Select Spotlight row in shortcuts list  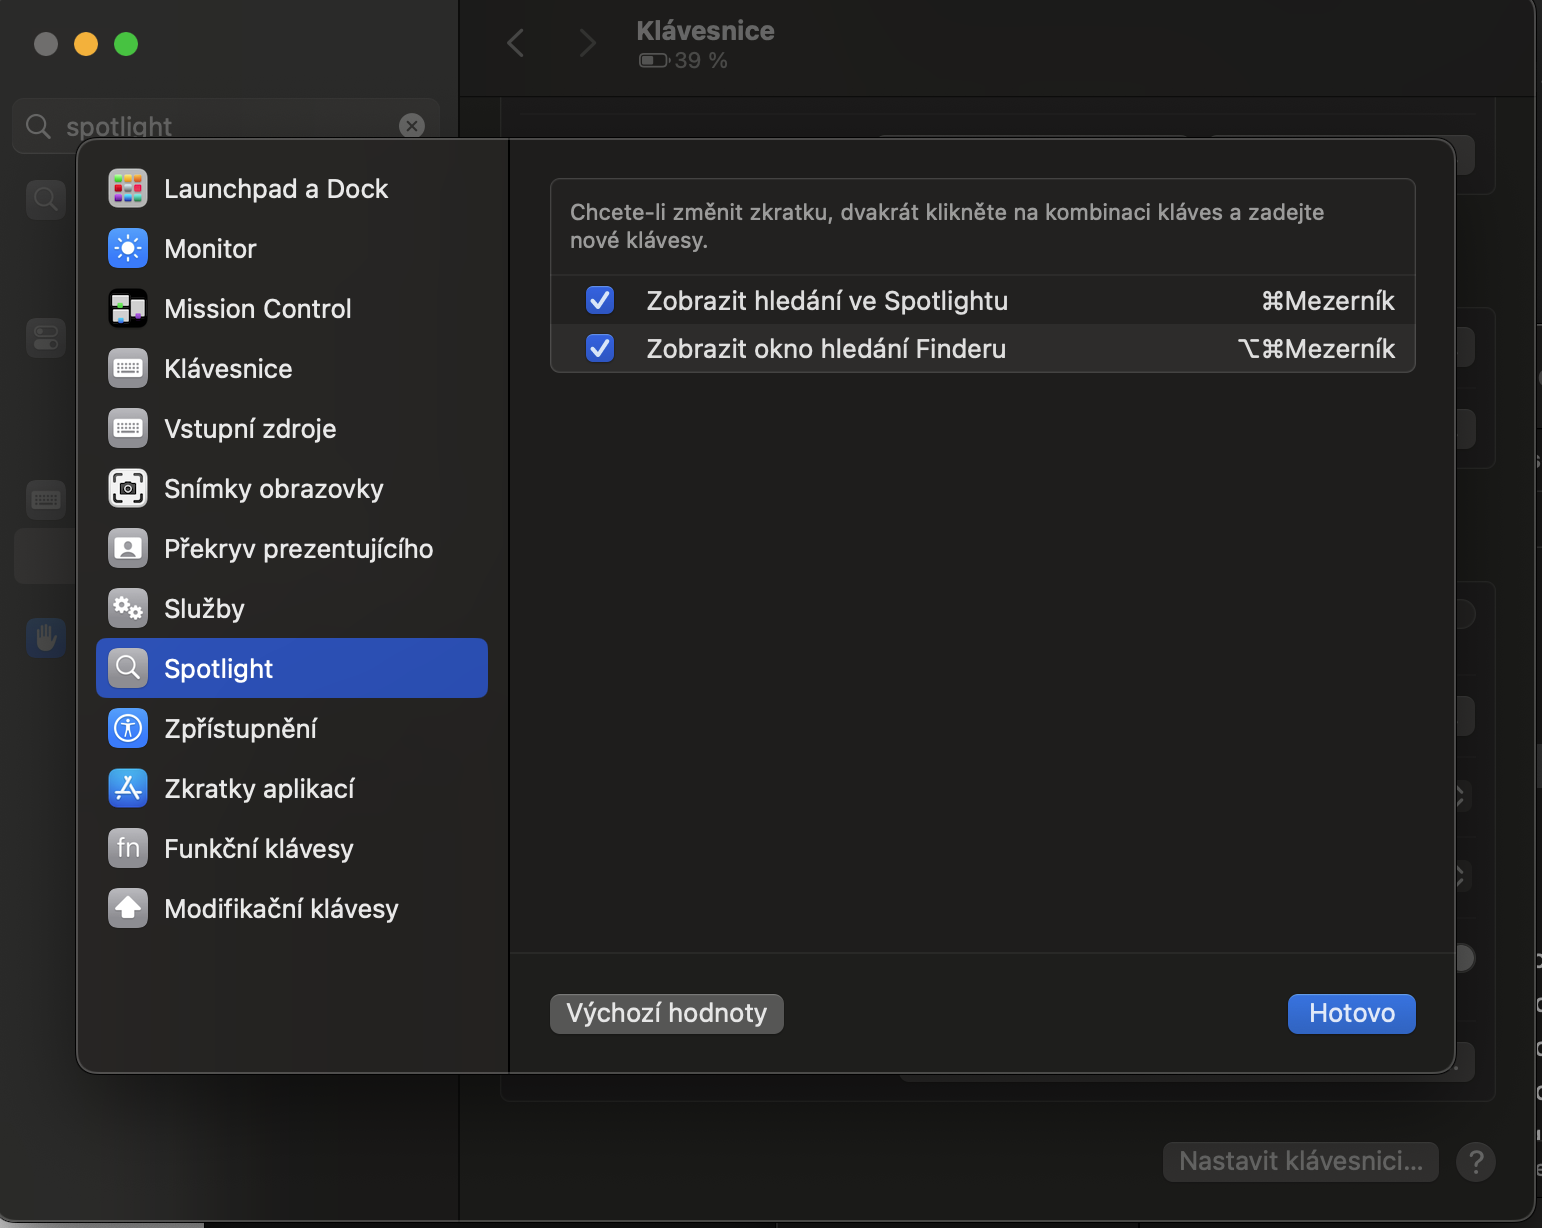[x=292, y=668]
